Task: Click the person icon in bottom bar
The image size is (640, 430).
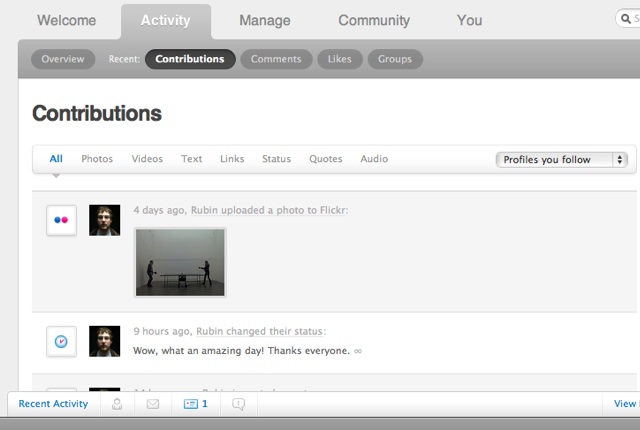Action: click(x=117, y=404)
